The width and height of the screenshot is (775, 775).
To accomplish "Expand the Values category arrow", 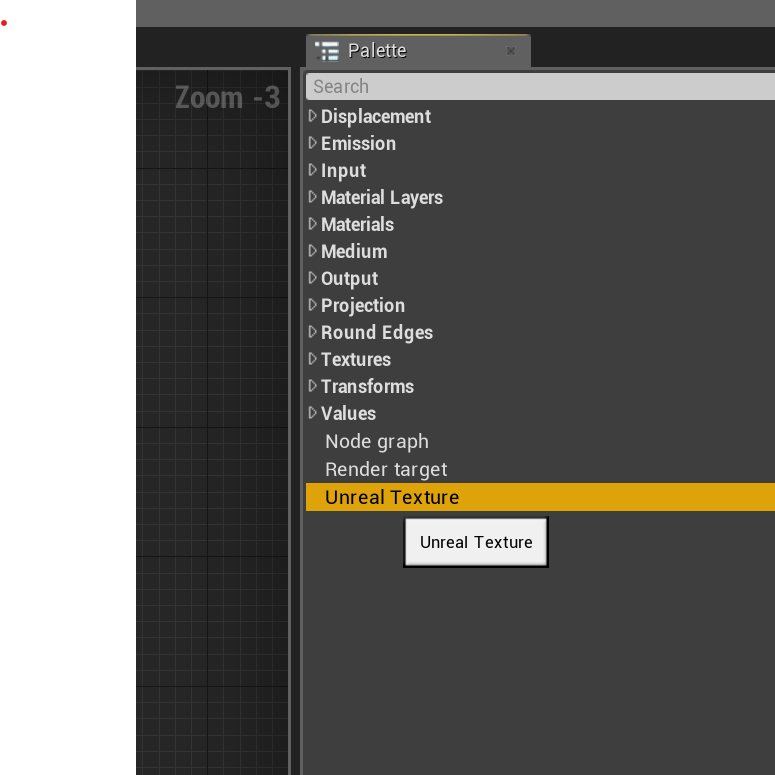I will click(312, 412).
